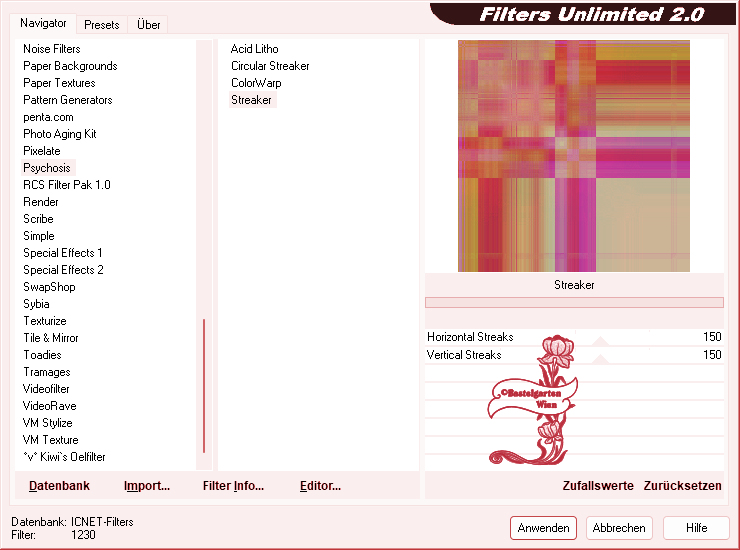The width and height of the screenshot is (740, 550).
Task: Open help via Hilfe button
Action: [x=696, y=528]
